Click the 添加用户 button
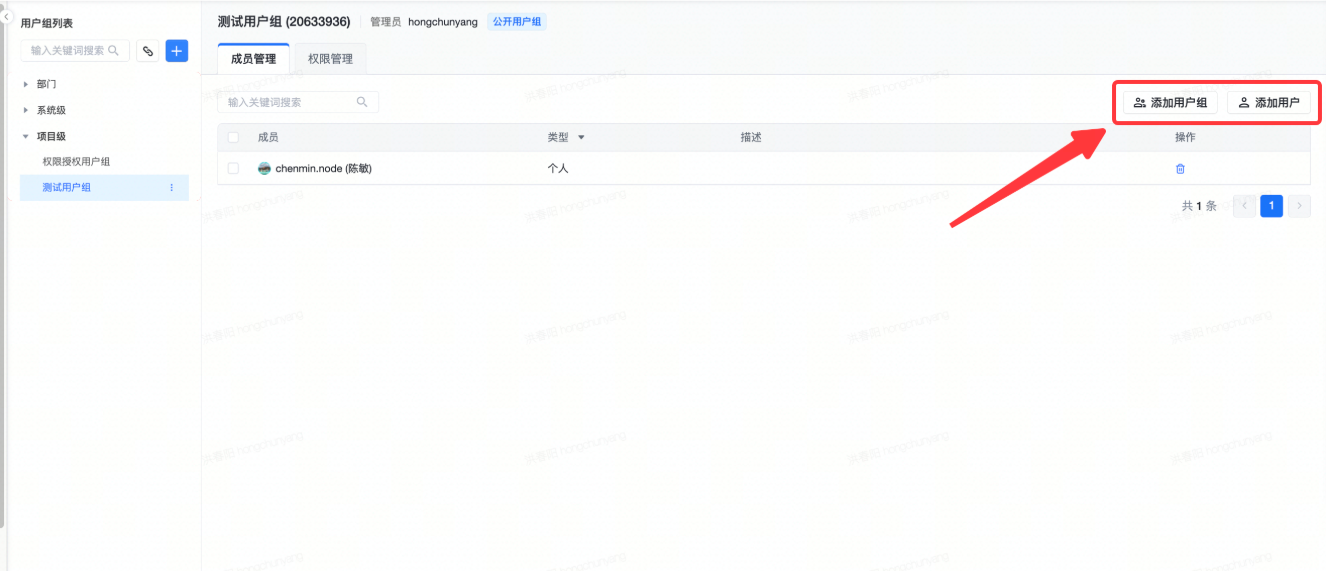The image size is (1326, 571). [1268, 102]
